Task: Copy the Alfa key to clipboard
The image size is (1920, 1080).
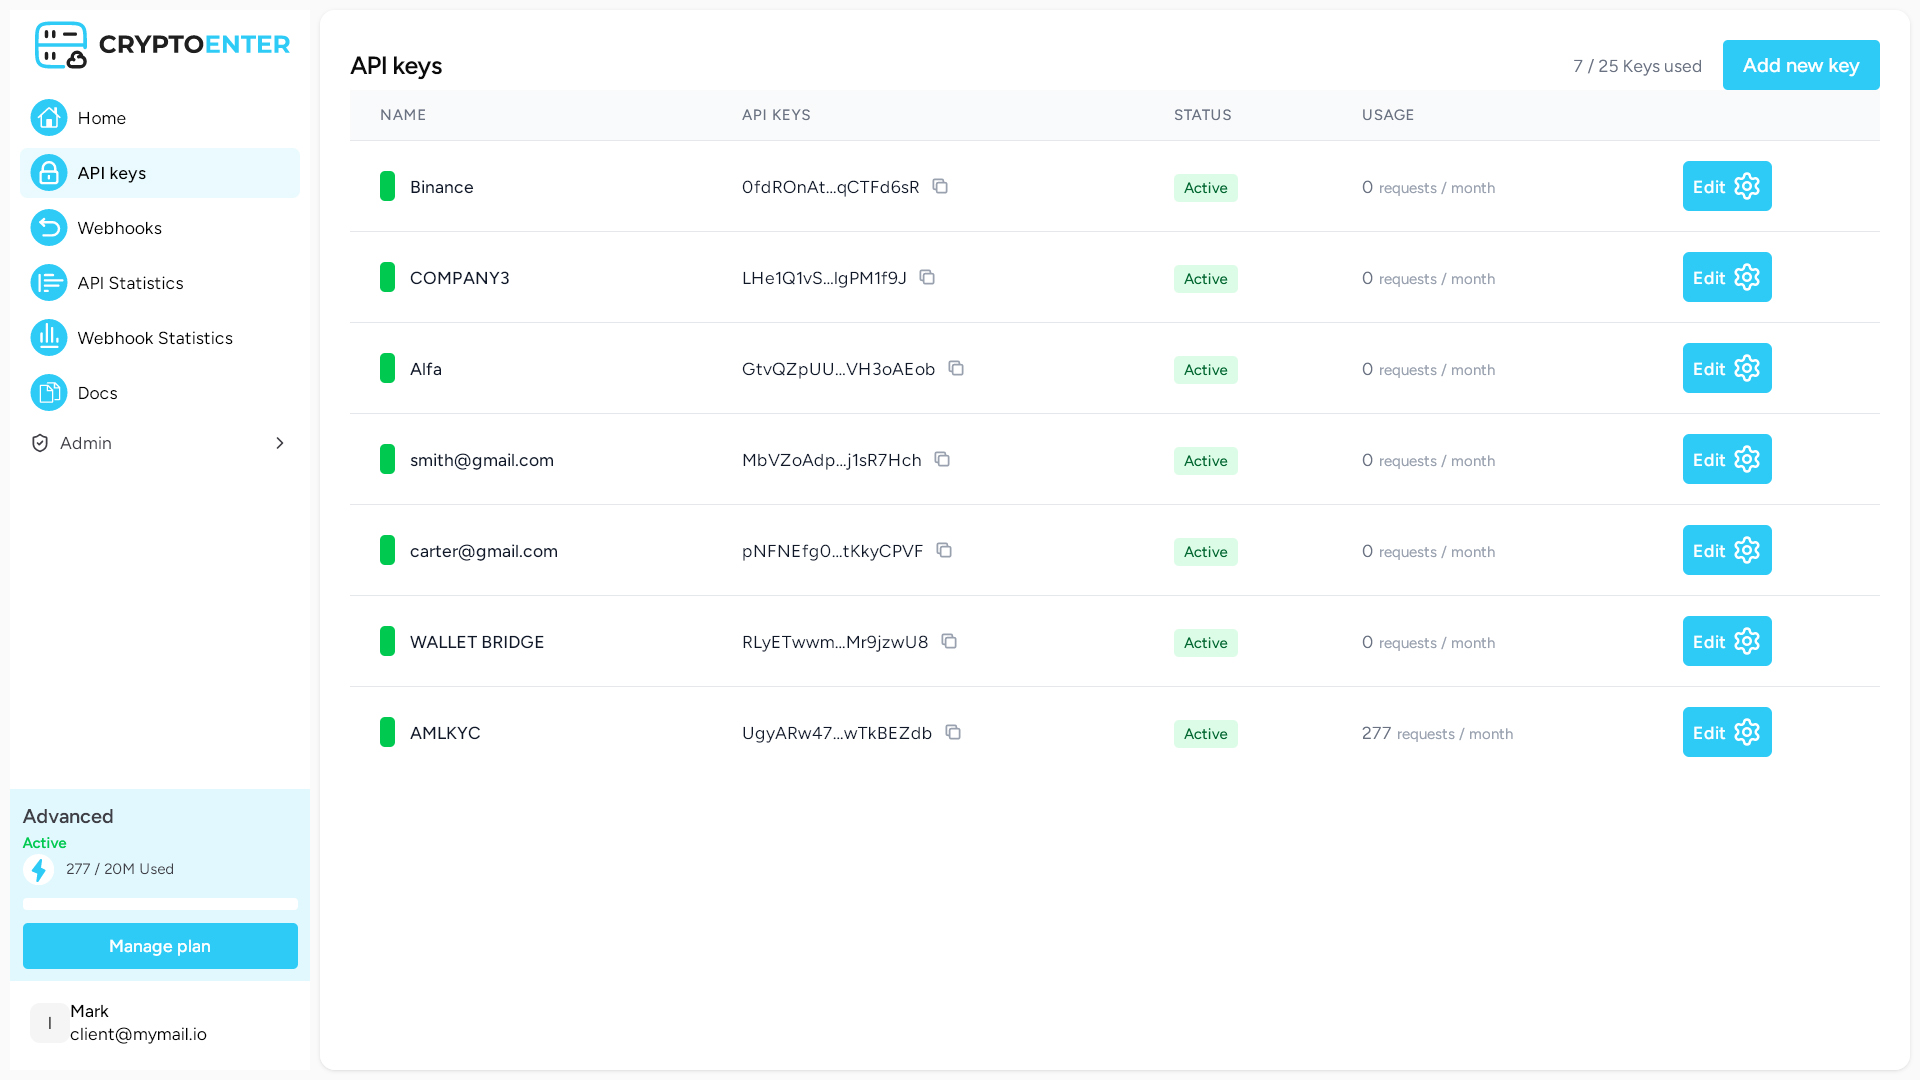Action: click(956, 368)
